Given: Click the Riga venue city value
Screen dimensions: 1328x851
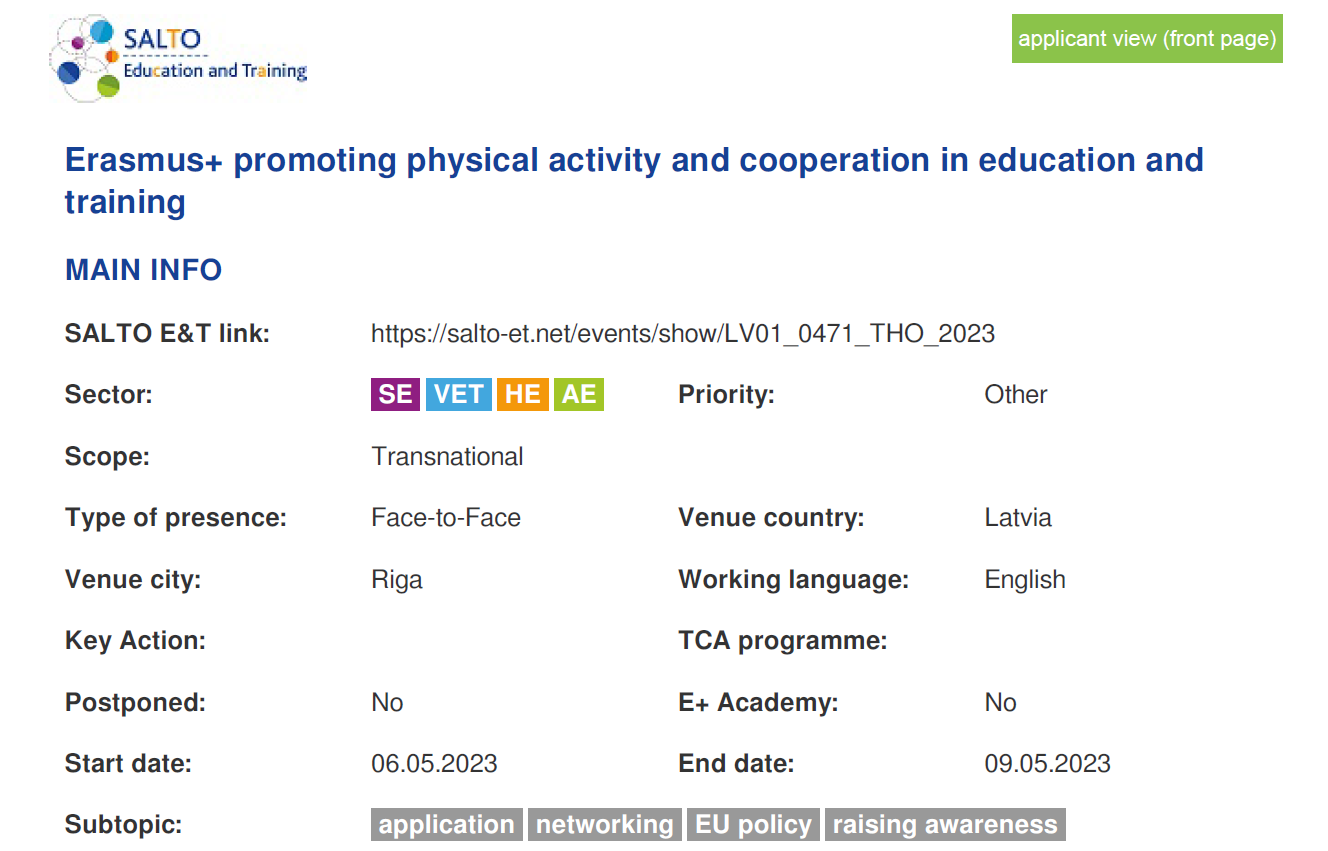Looking at the screenshot, I should click(397, 580).
